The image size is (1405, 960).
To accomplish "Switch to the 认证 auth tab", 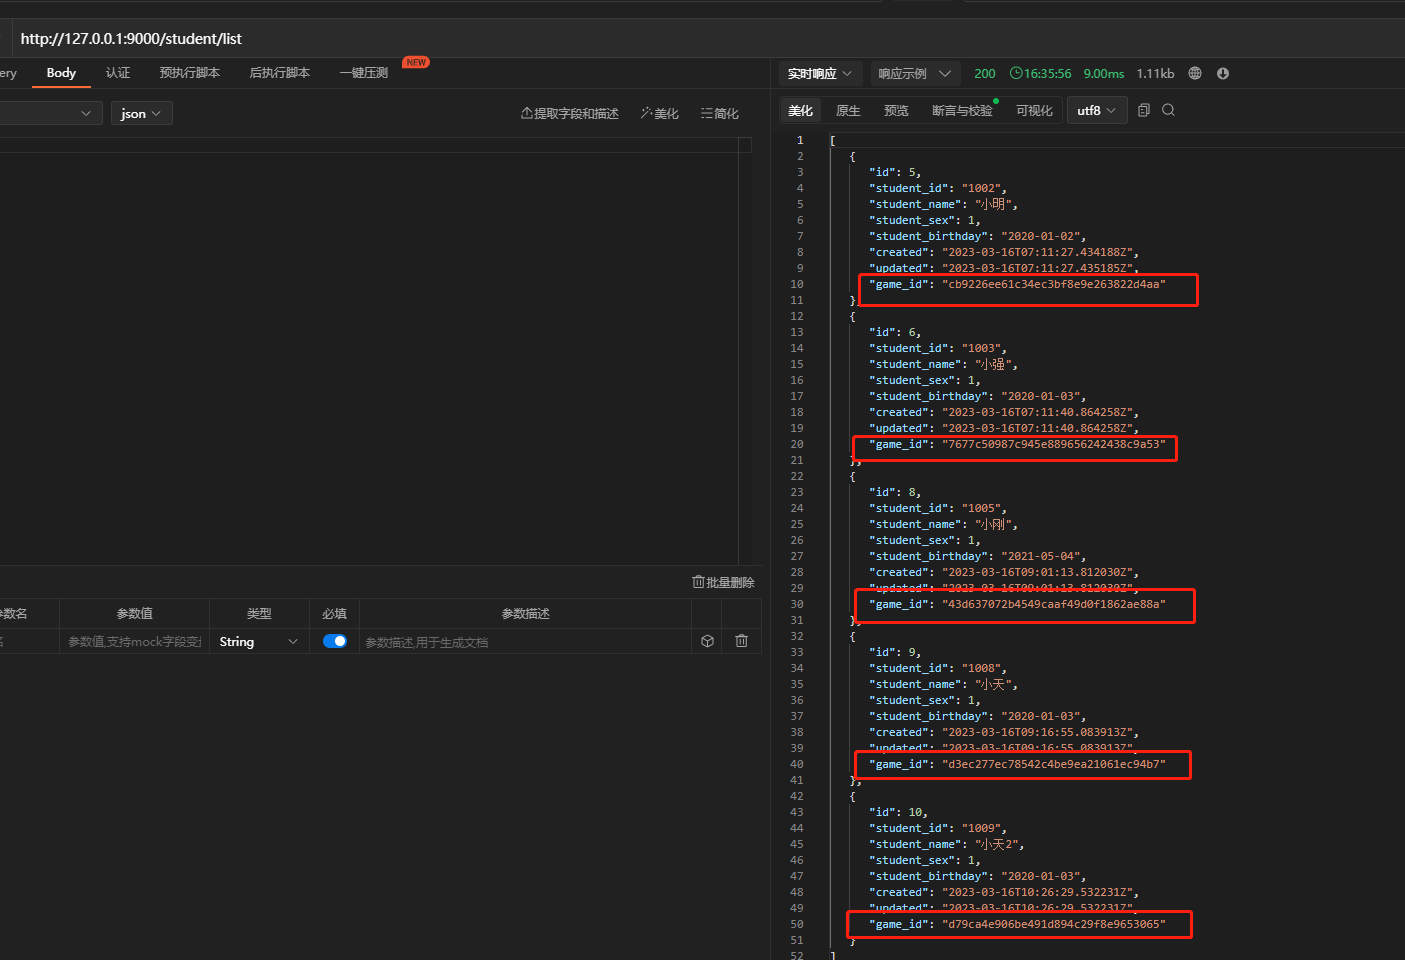I will (x=118, y=73).
